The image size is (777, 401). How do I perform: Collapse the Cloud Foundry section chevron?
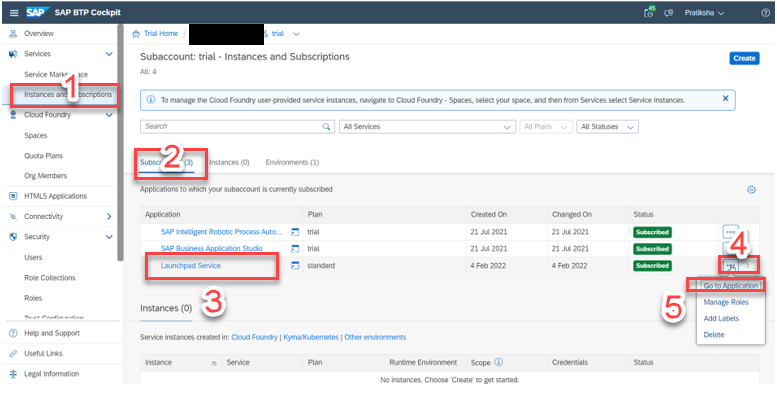109,115
